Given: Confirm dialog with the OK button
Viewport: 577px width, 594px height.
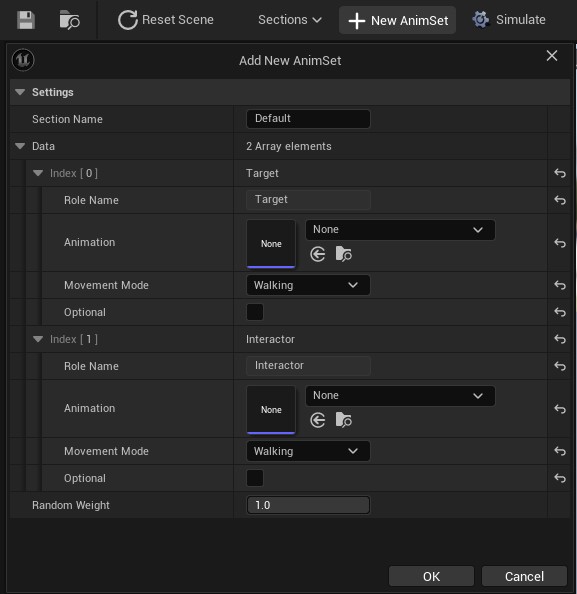Looking at the screenshot, I should click(431, 576).
